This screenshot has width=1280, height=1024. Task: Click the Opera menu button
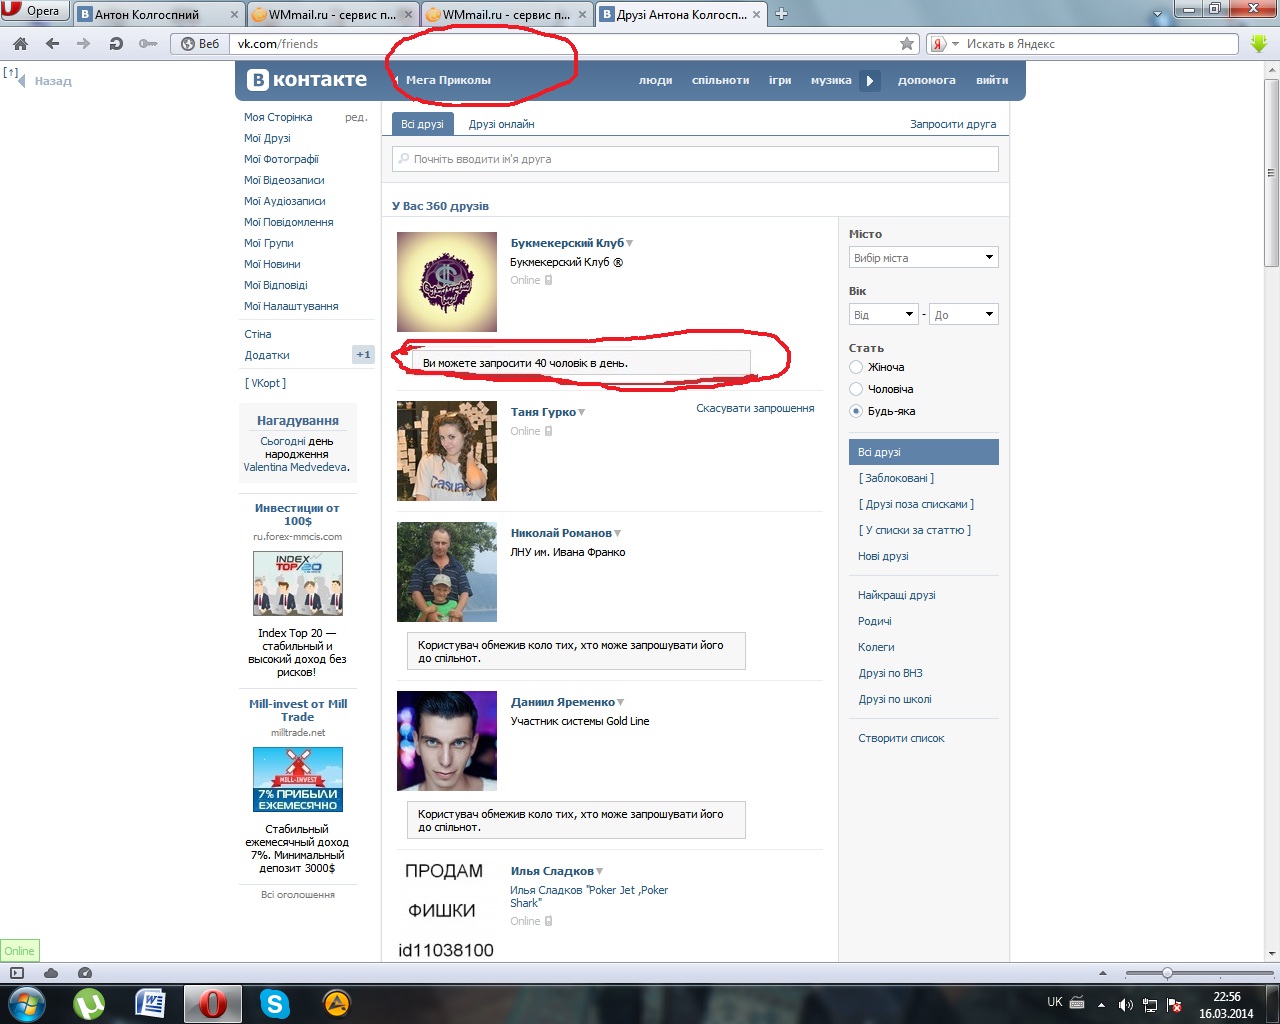point(33,11)
